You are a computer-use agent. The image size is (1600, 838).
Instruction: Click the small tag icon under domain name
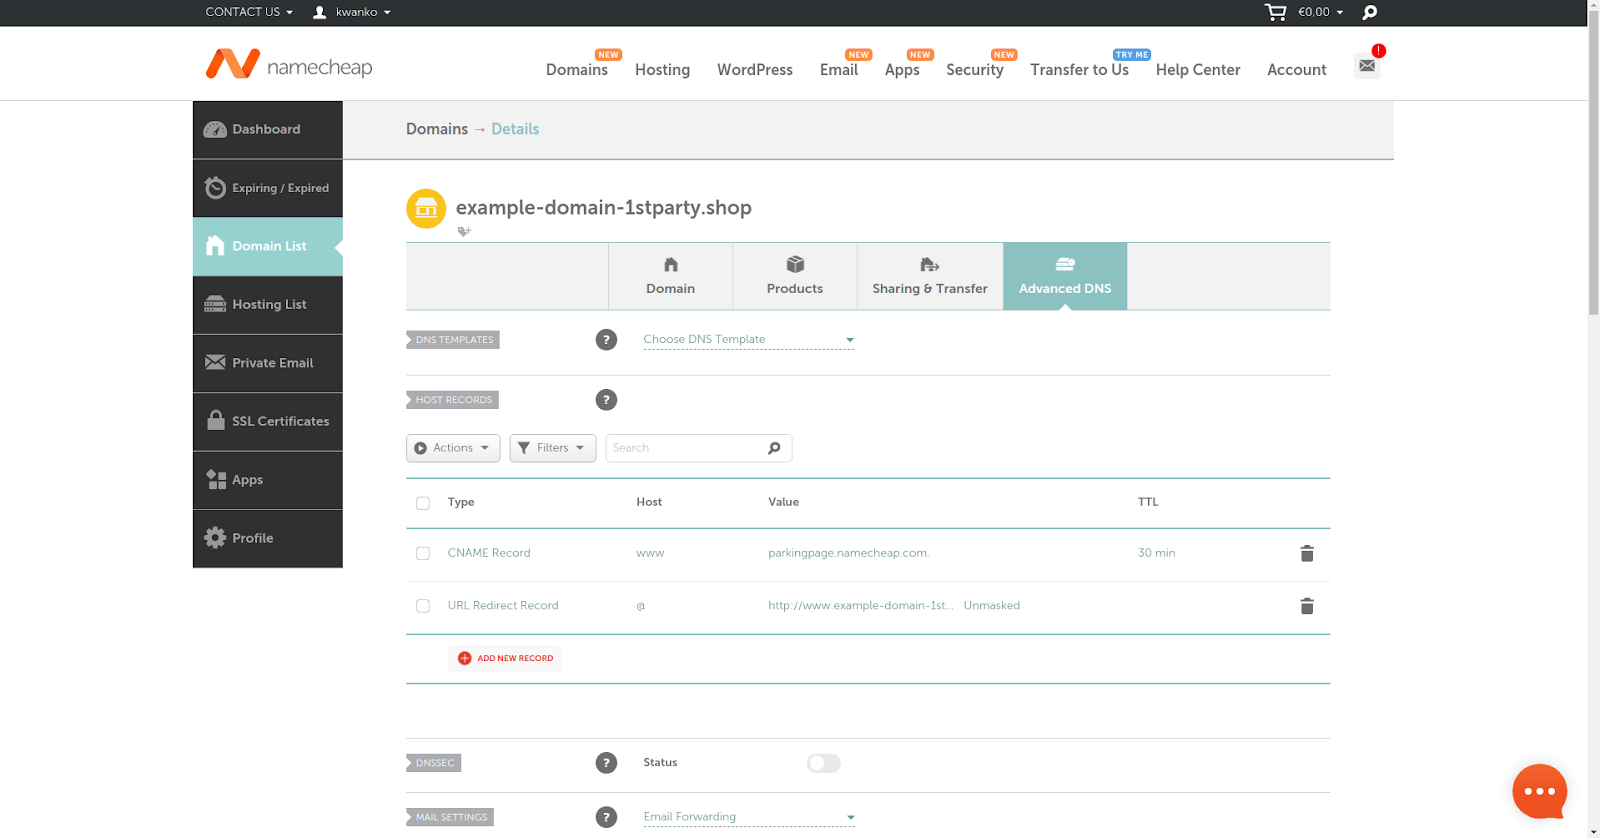coord(464,231)
